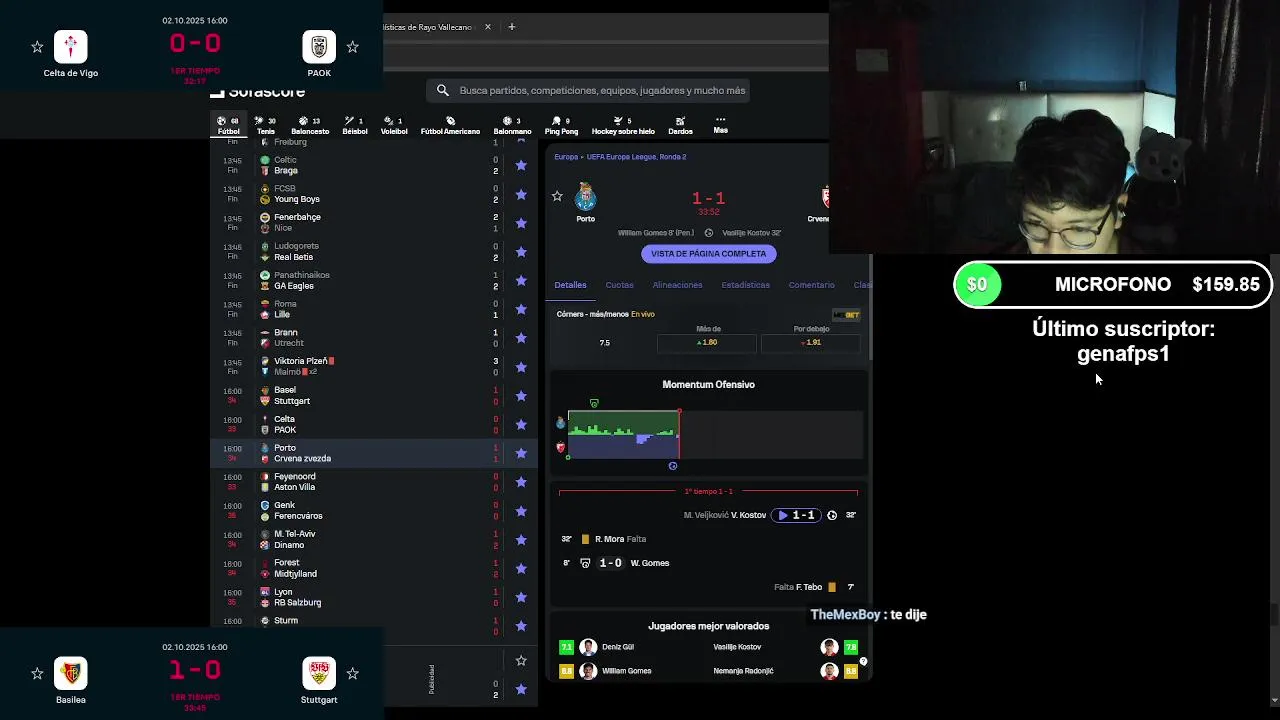Open the Dardos sport category
The height and width of the screenshot is (720, 1280).
680,125
